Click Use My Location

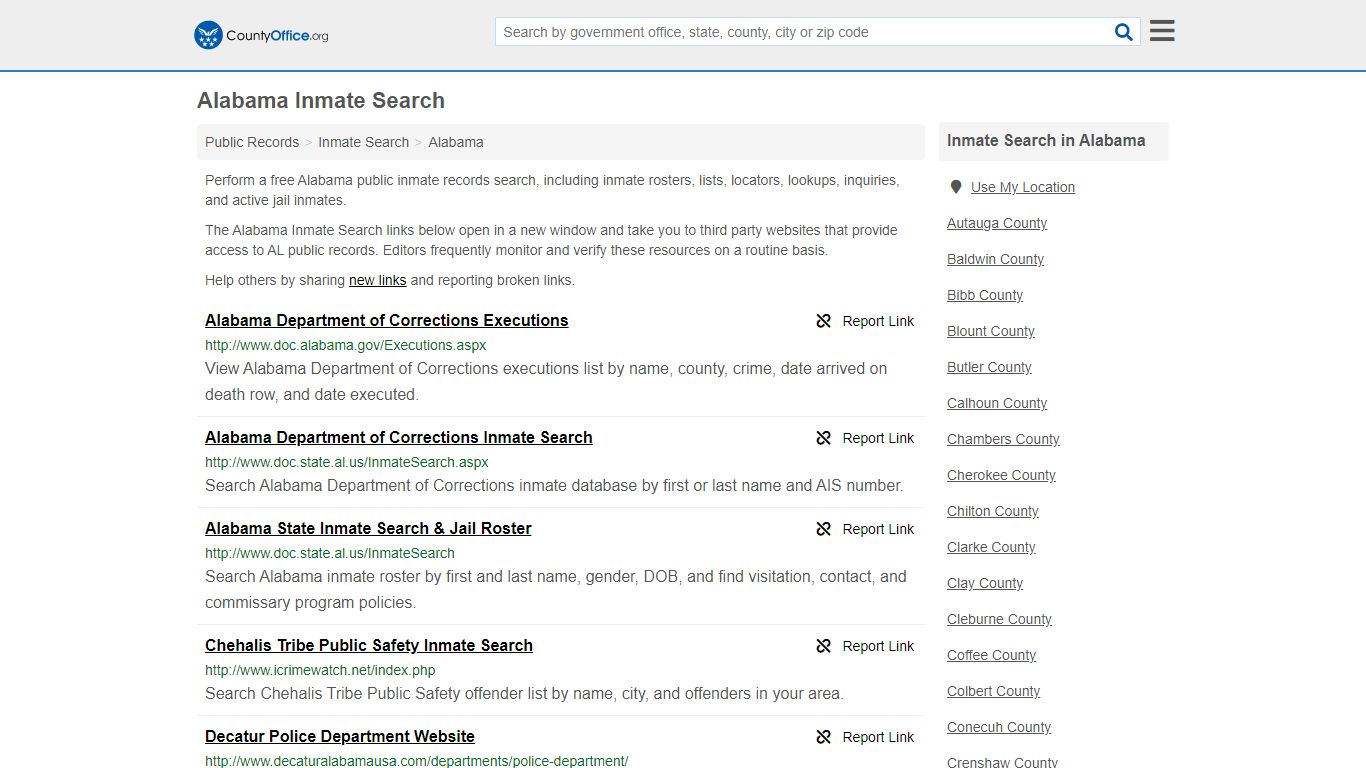pyautogui.click(x=1023, y=187)
